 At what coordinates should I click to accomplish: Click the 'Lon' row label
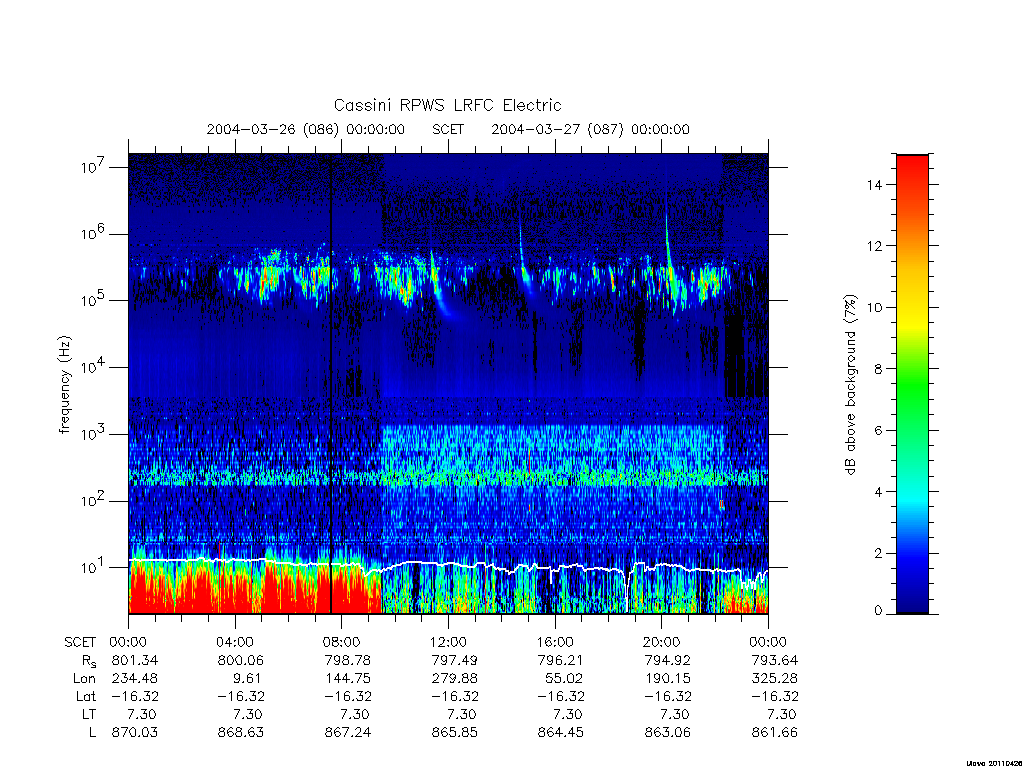click(84, 679)
